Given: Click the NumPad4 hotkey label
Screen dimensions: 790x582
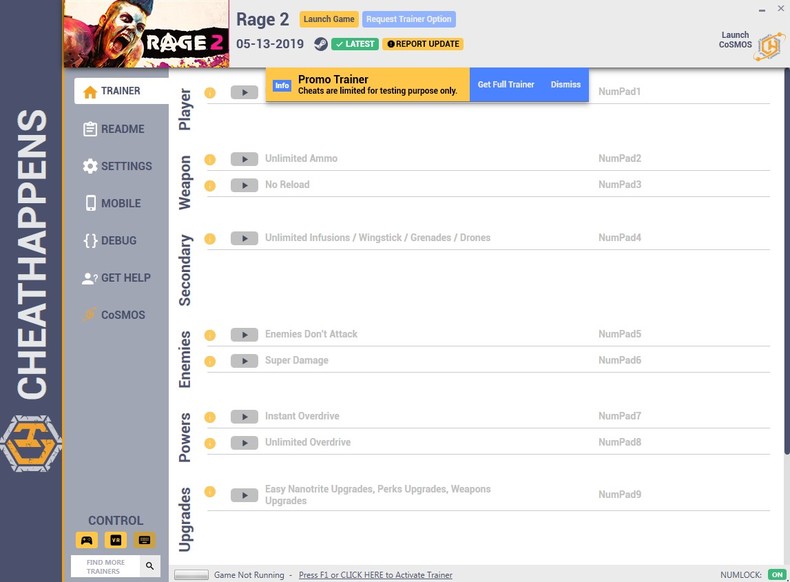Looking at the screenshot, I should click(x=620, y=237).
